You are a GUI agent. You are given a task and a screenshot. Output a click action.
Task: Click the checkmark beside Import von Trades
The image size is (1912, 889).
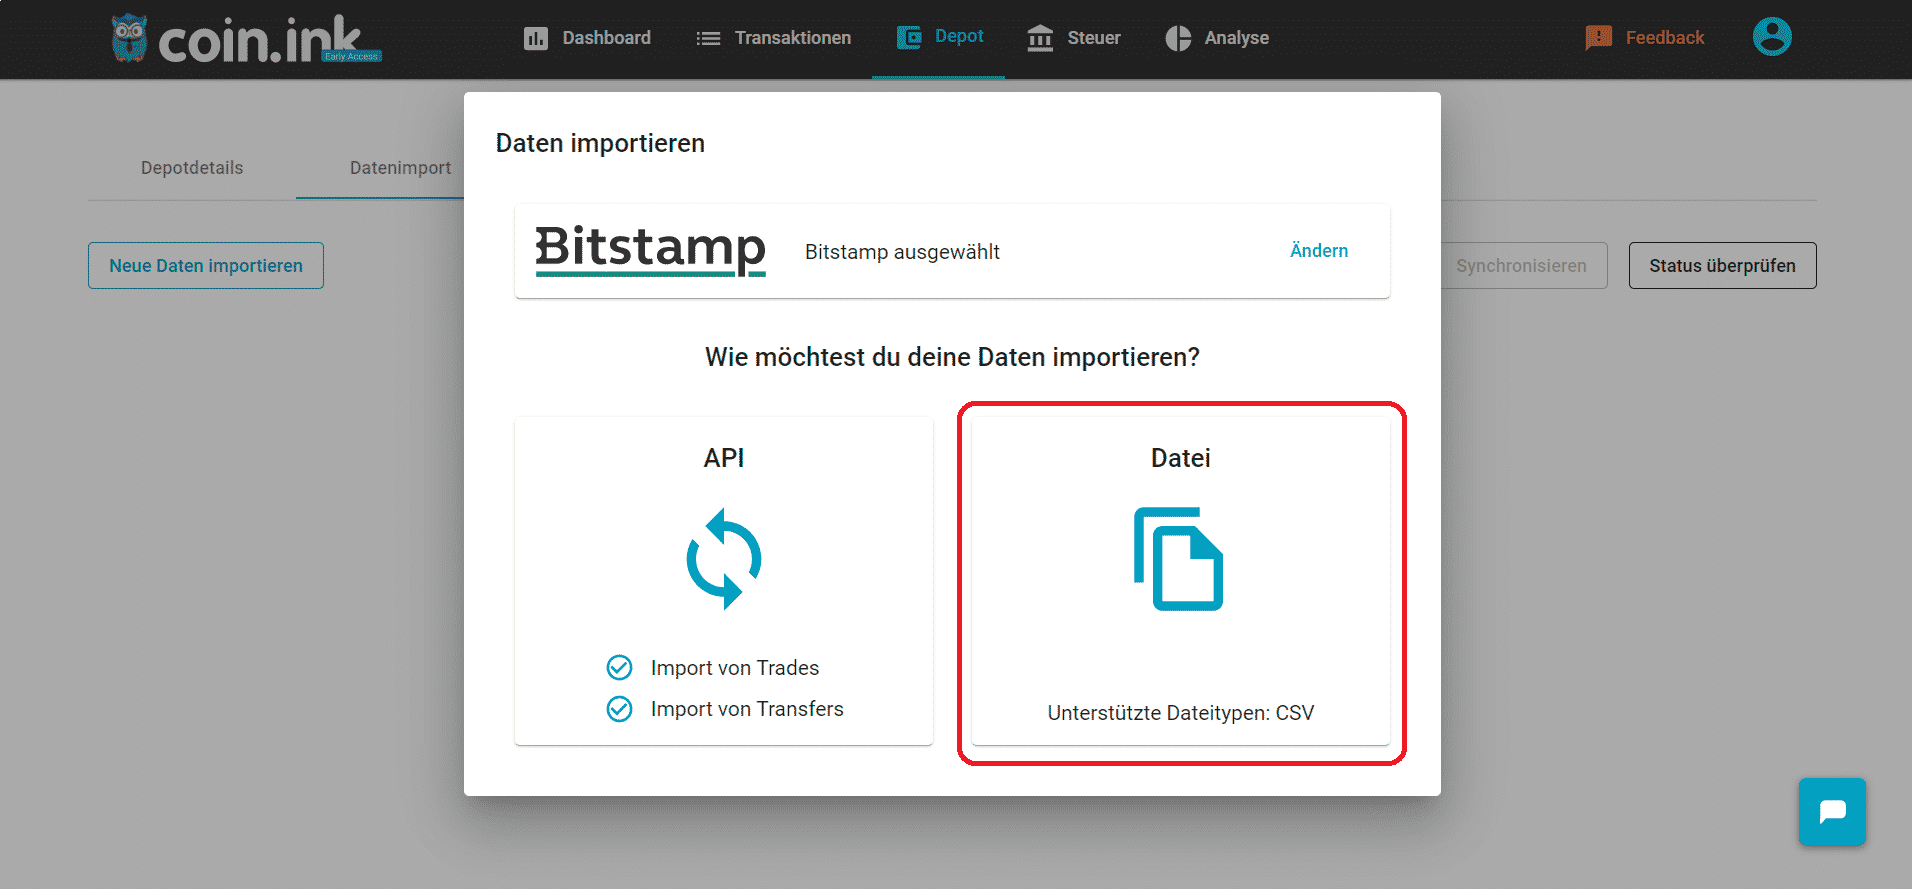620,667
